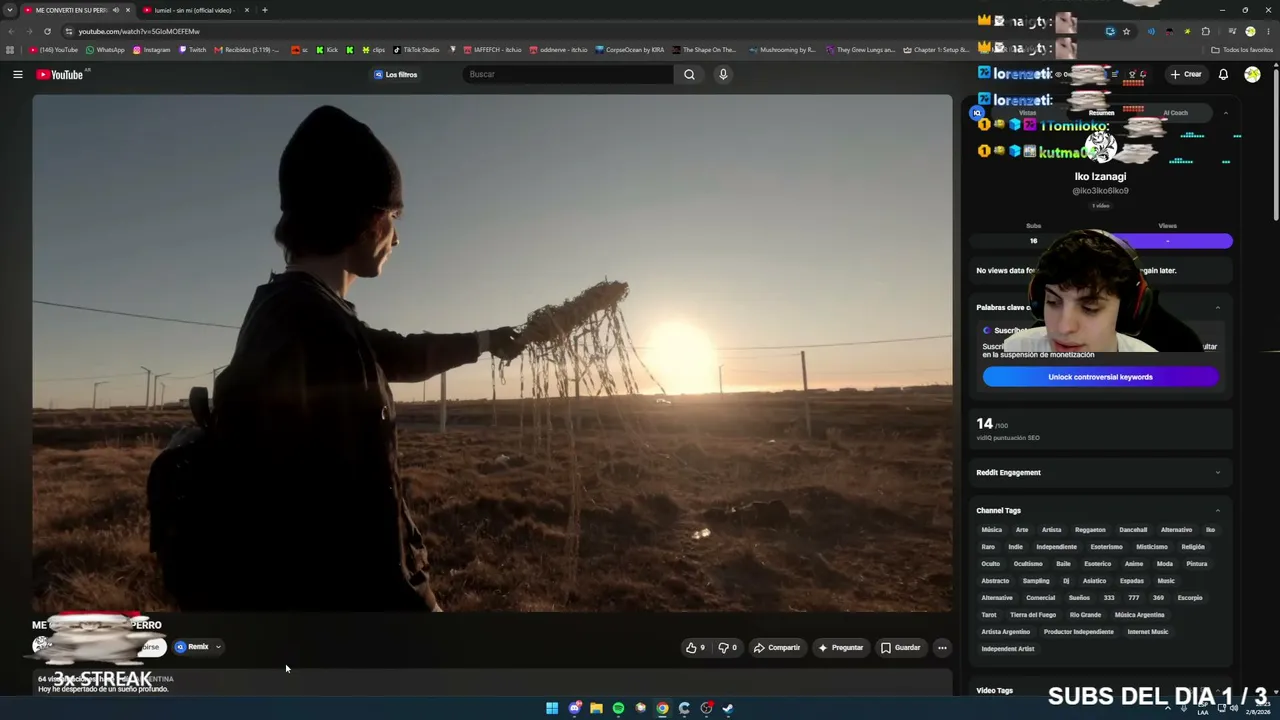The height and width of the screenshot is (720, 1280).
Task: Select the Internet Music tag
Action: [1147, 632]
